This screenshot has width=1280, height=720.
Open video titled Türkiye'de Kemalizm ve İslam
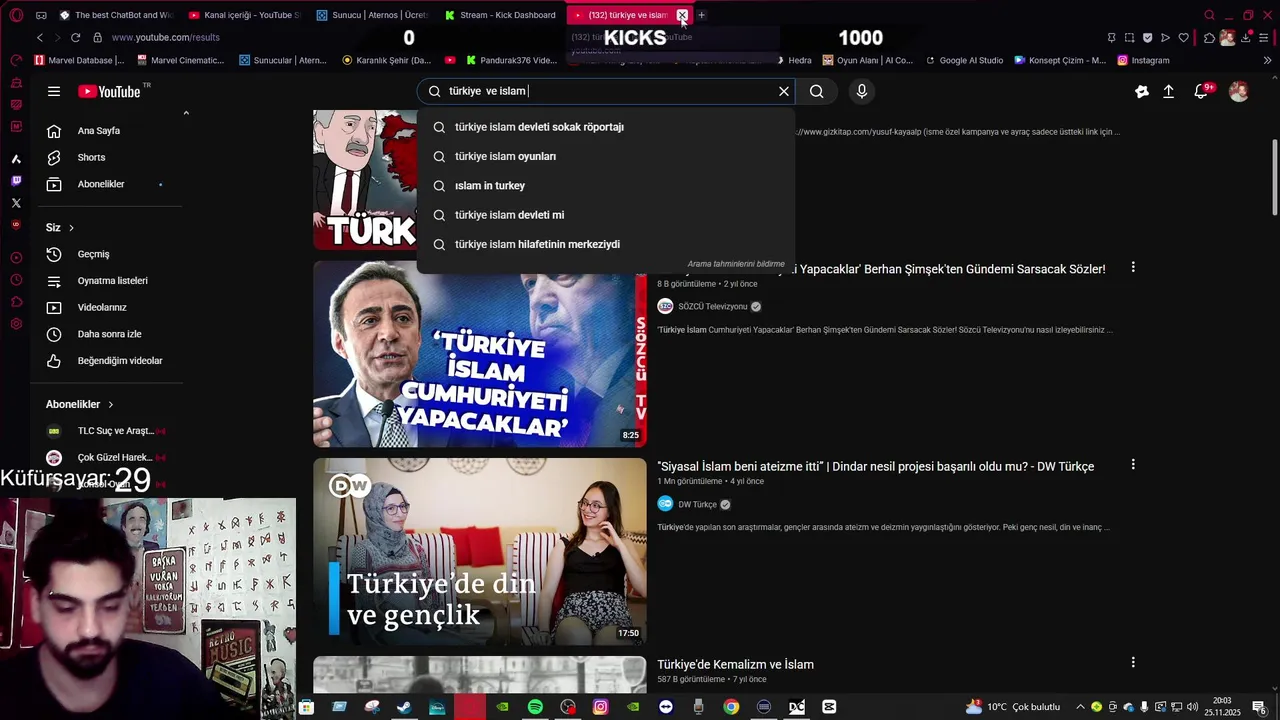point(735,665)
